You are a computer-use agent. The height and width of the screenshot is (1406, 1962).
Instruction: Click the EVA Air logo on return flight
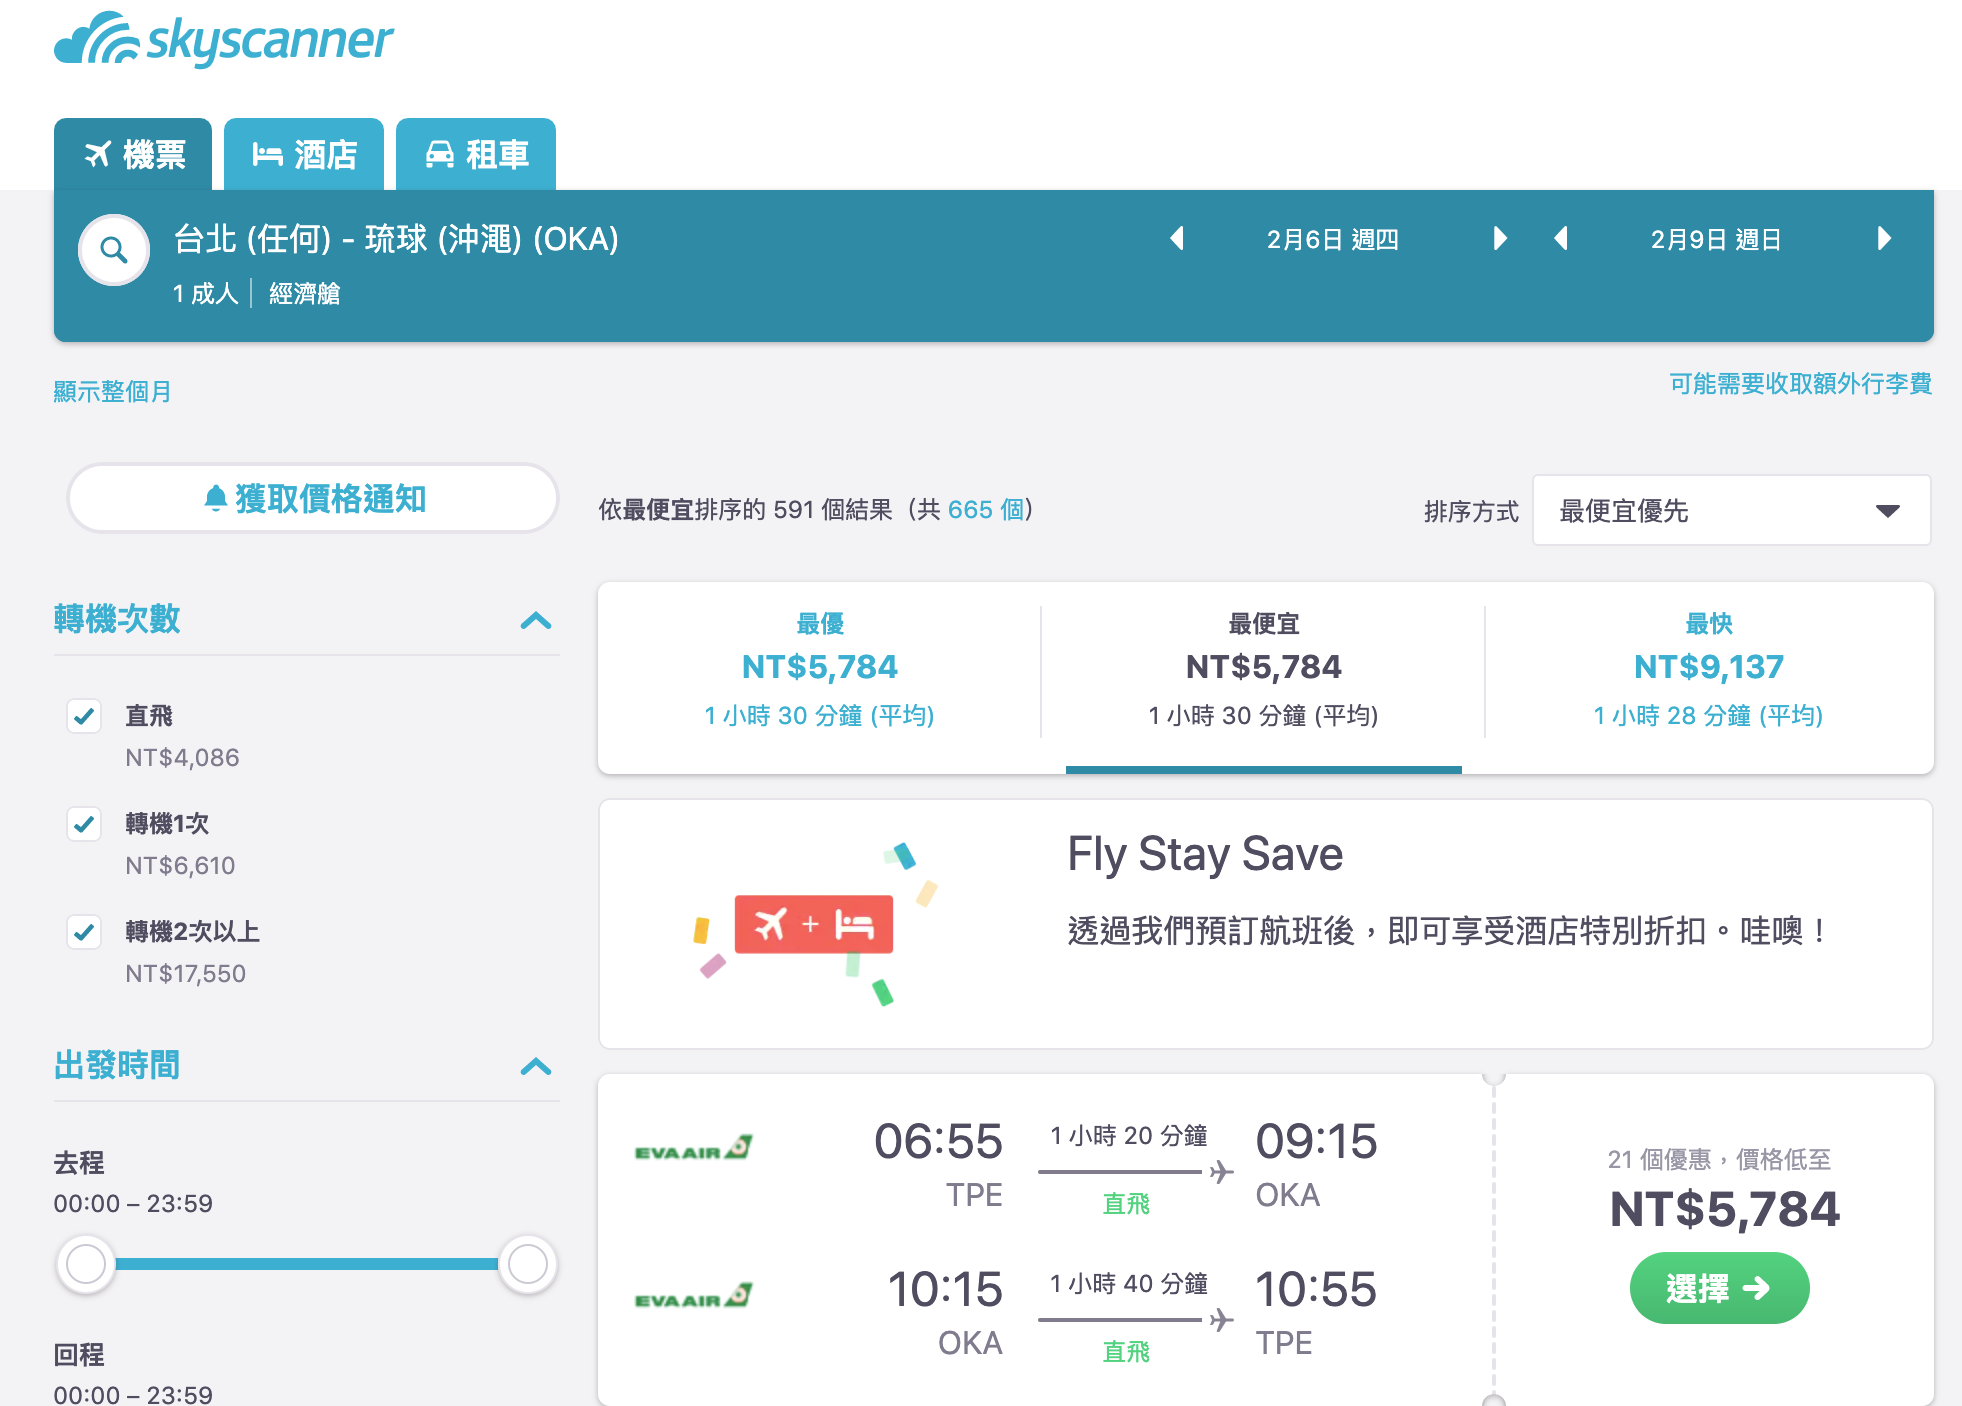pos(693,1297)
